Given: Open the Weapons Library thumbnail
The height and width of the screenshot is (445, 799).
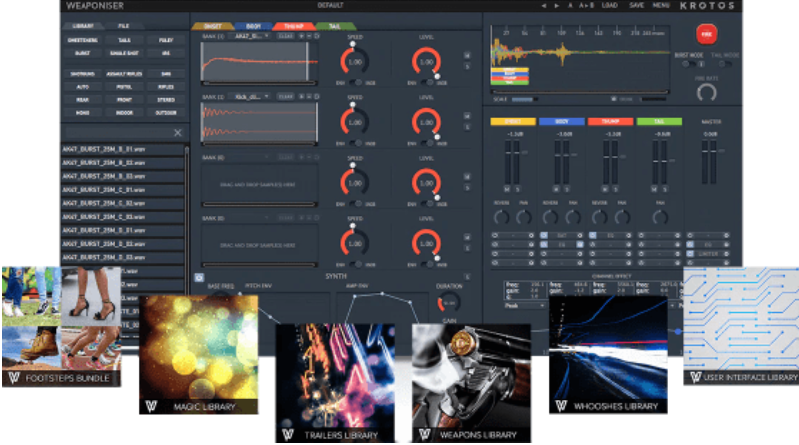Looking at the screenshot, I should [x=464, y=383].
